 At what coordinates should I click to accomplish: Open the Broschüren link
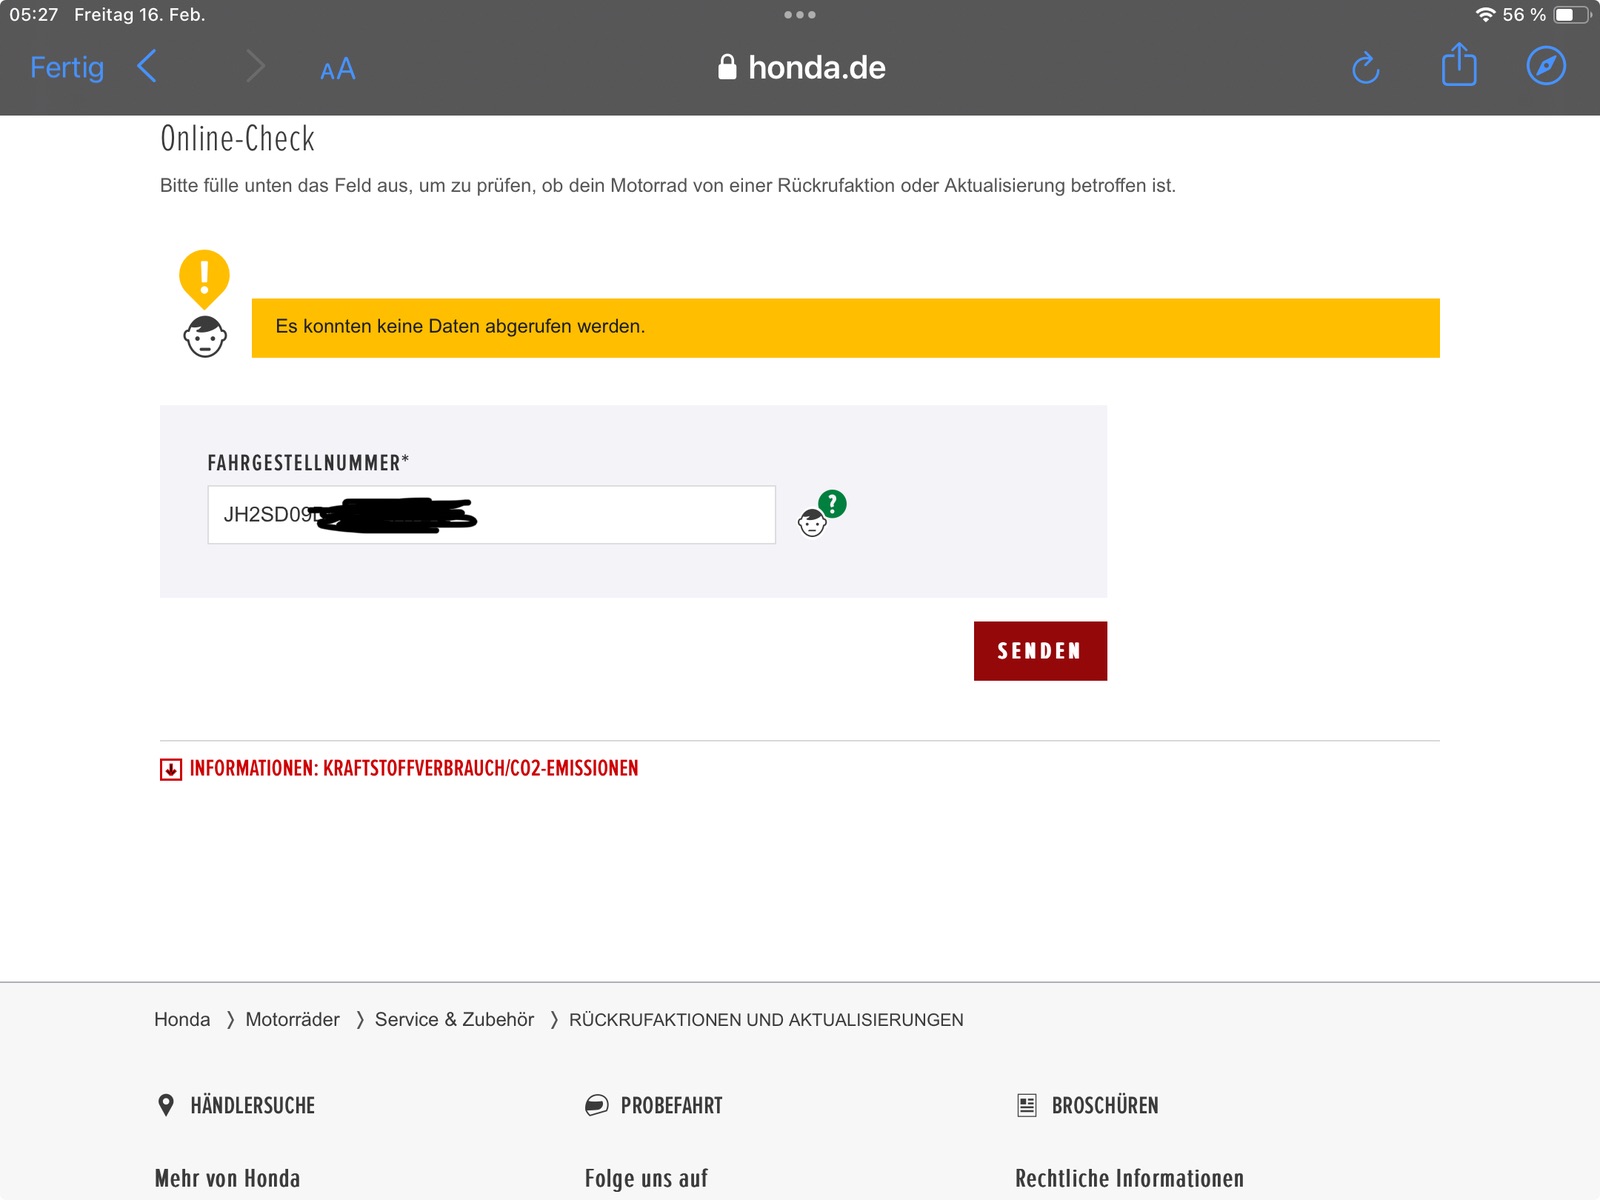click(1104, 1105)
